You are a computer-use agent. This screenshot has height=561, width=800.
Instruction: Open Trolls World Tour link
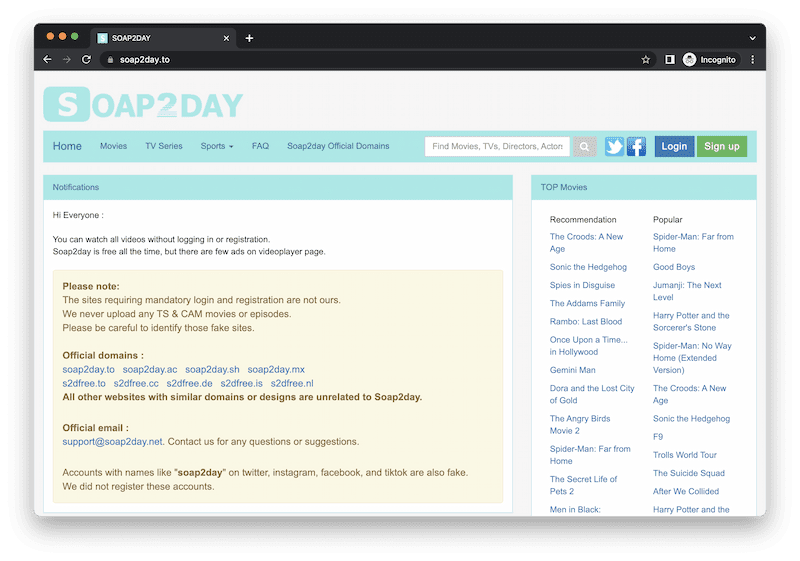coord(685,455)
